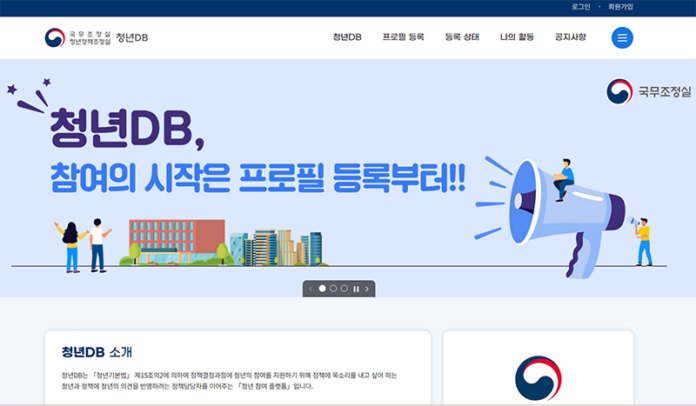This screenshot has width=696, height=406.
Task: Select the third banner slide indicator
Action: pos(344,289)
